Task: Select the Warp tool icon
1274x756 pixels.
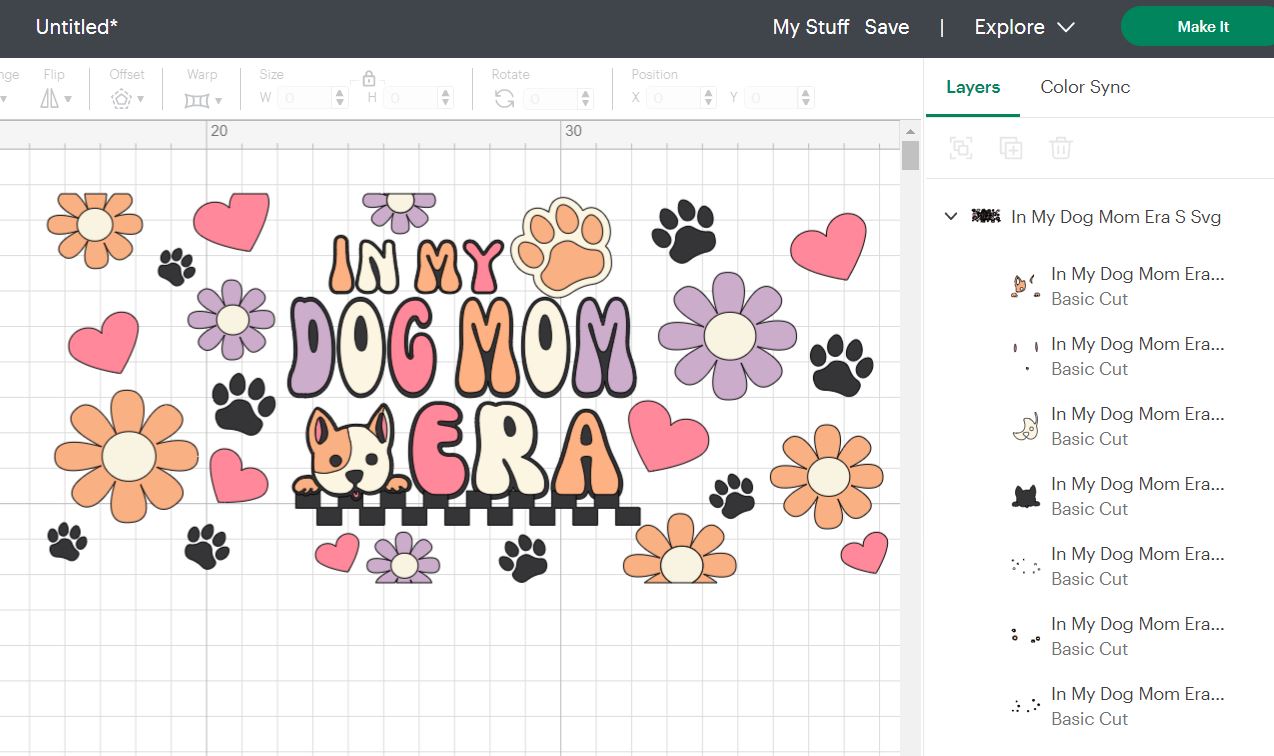Action: pos(197,99)
